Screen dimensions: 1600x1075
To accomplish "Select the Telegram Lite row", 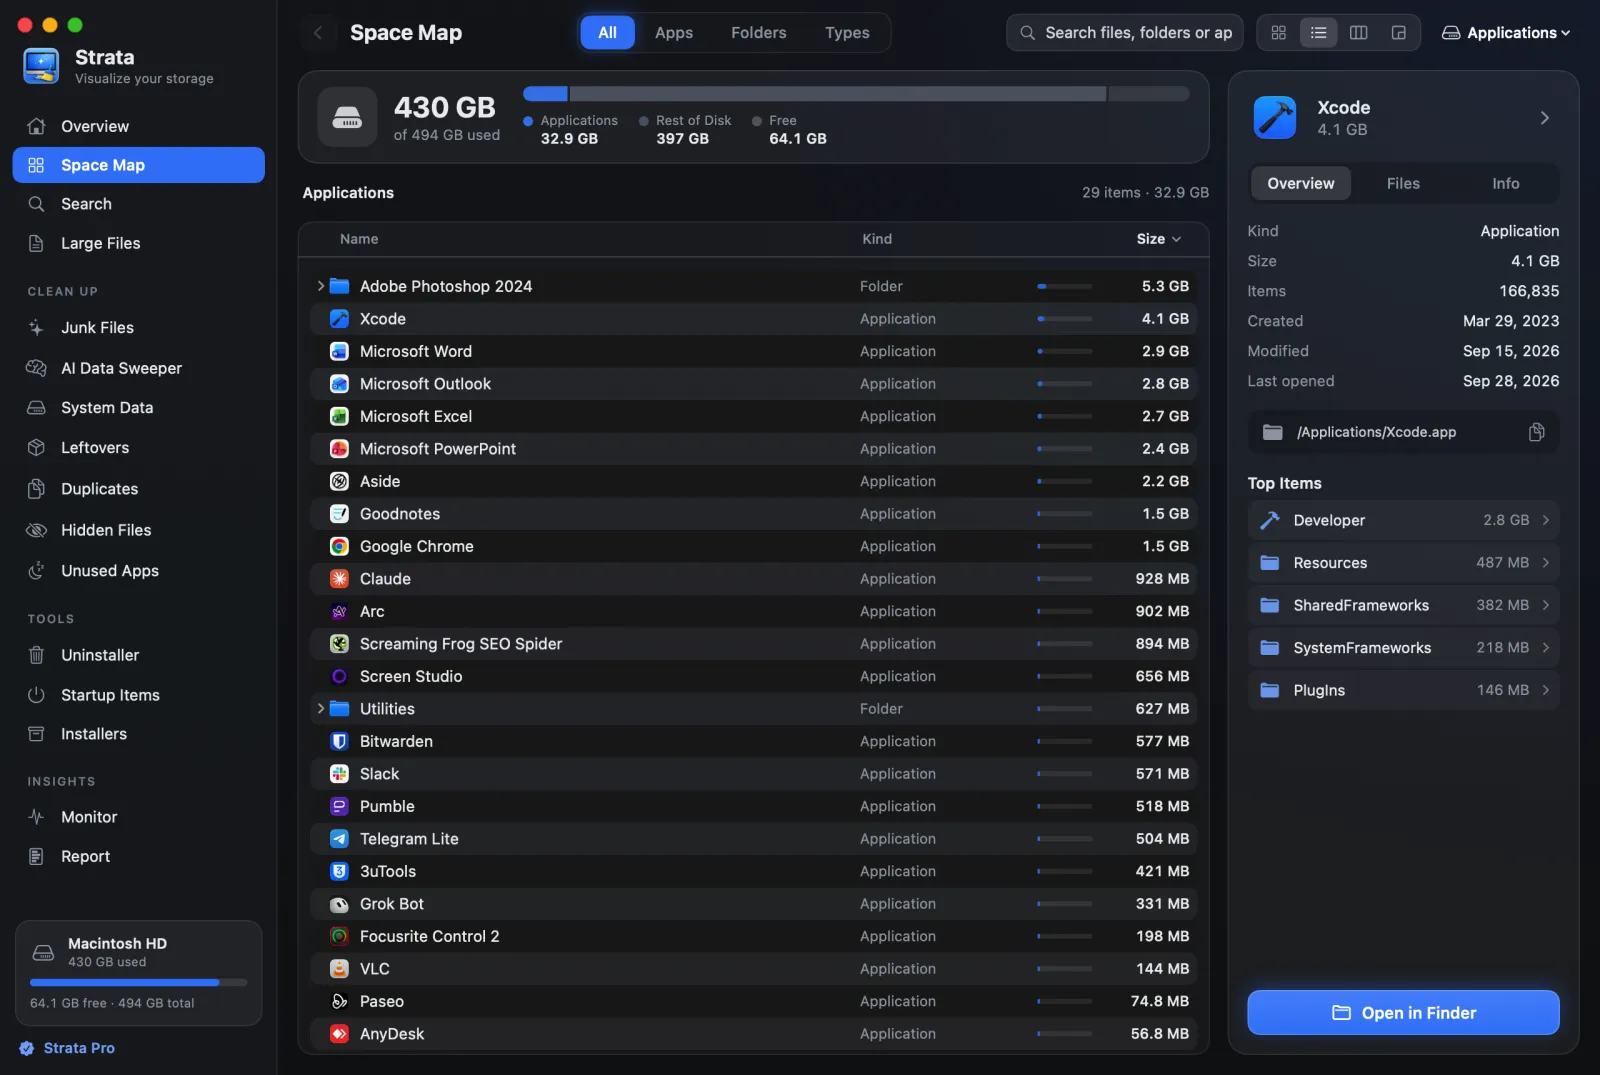I will 754,839.
